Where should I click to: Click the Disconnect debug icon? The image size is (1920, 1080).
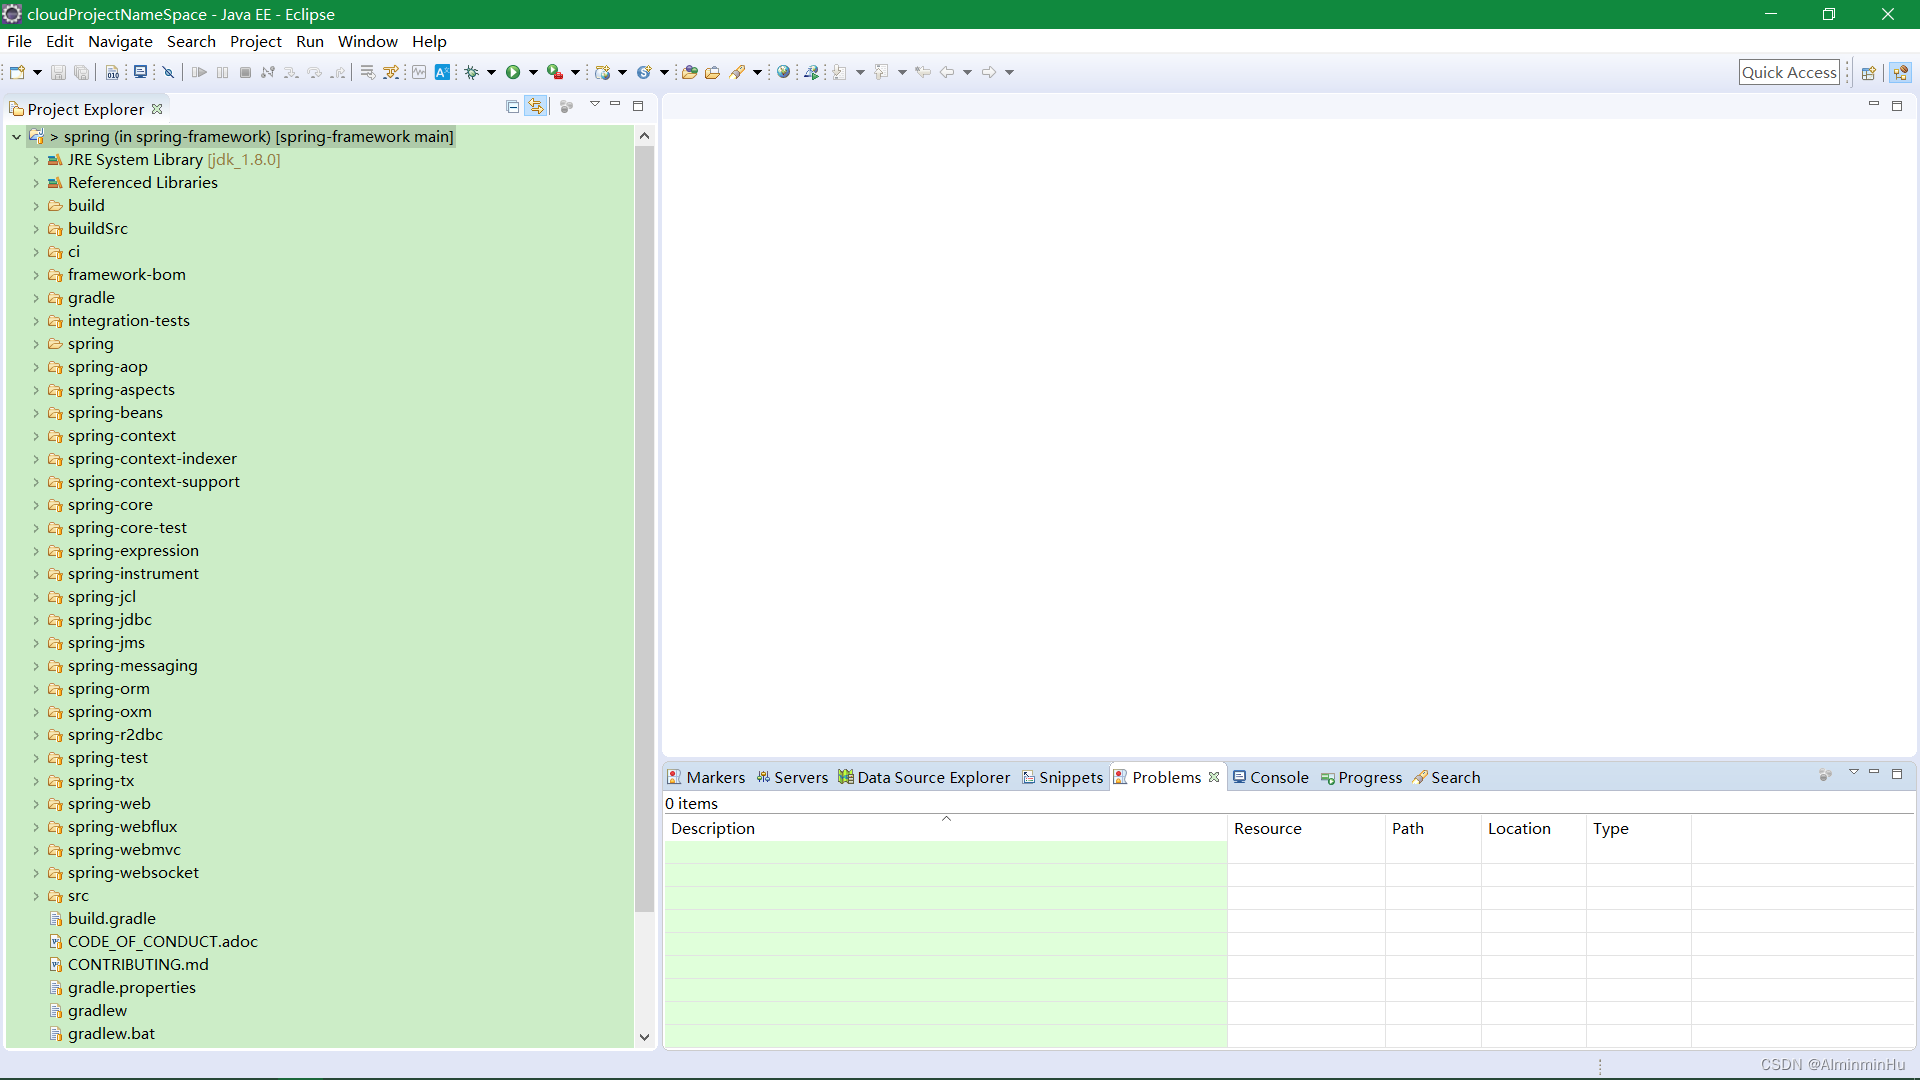click(x=268, y=72)
